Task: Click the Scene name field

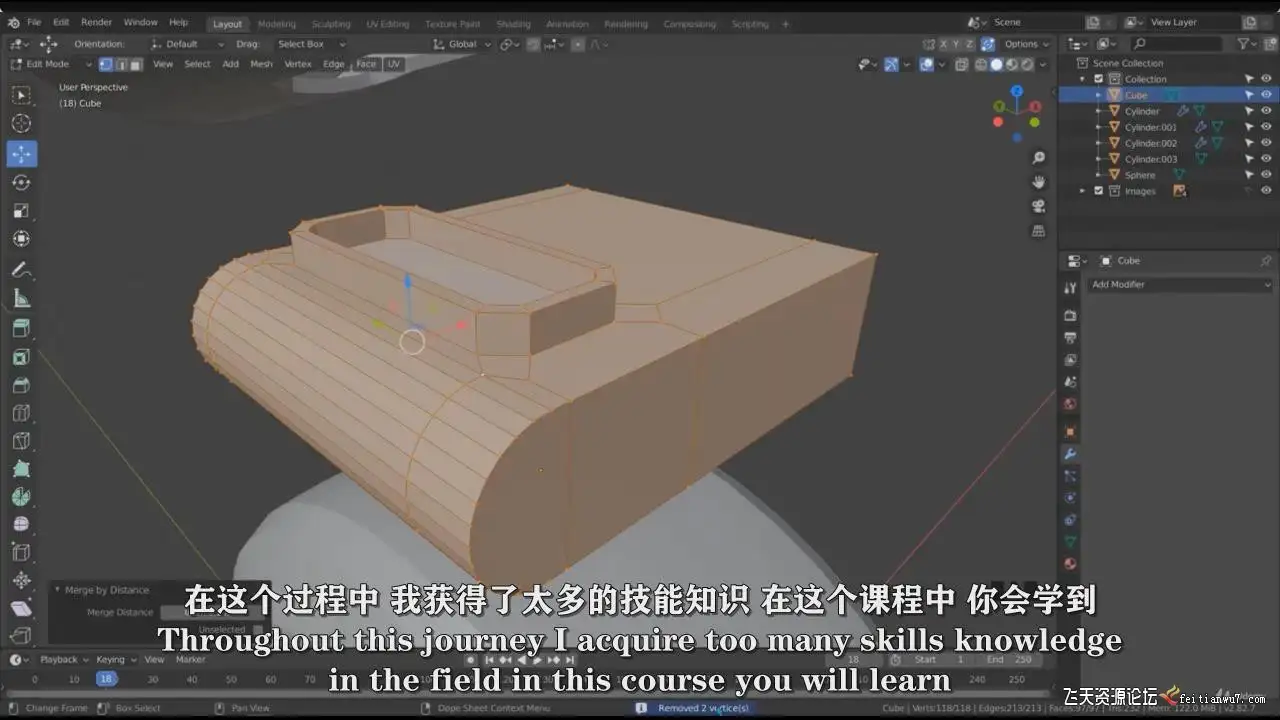Action: [x=1036, y=22]
